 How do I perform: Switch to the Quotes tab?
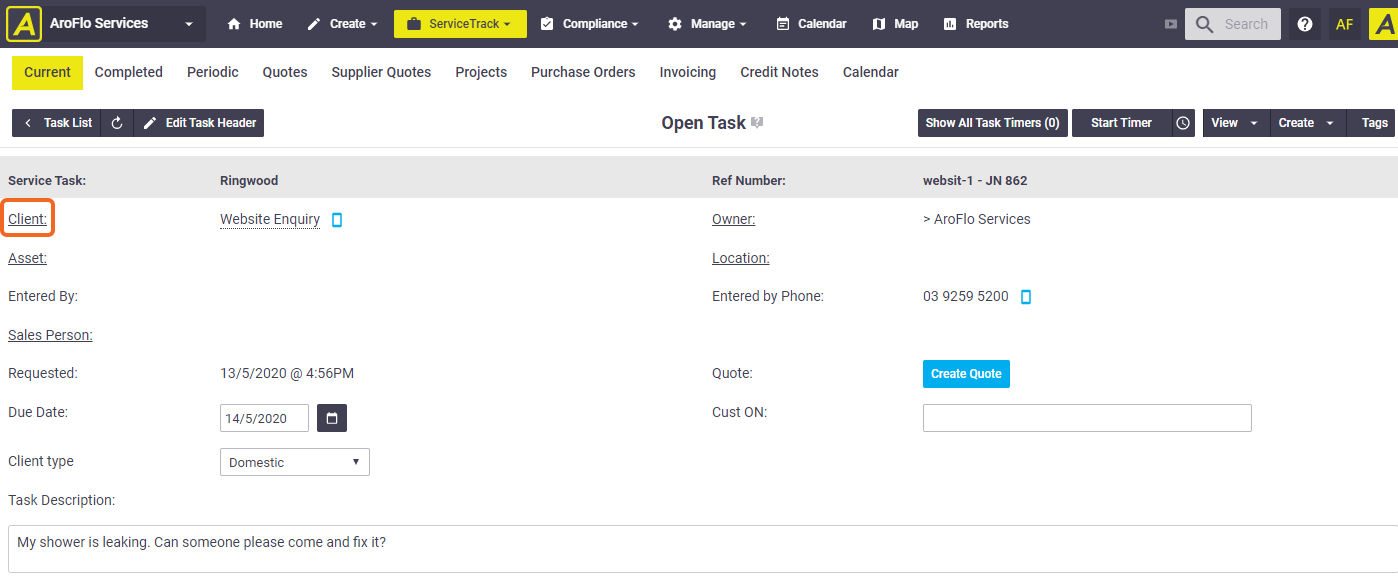click(285, 72)
